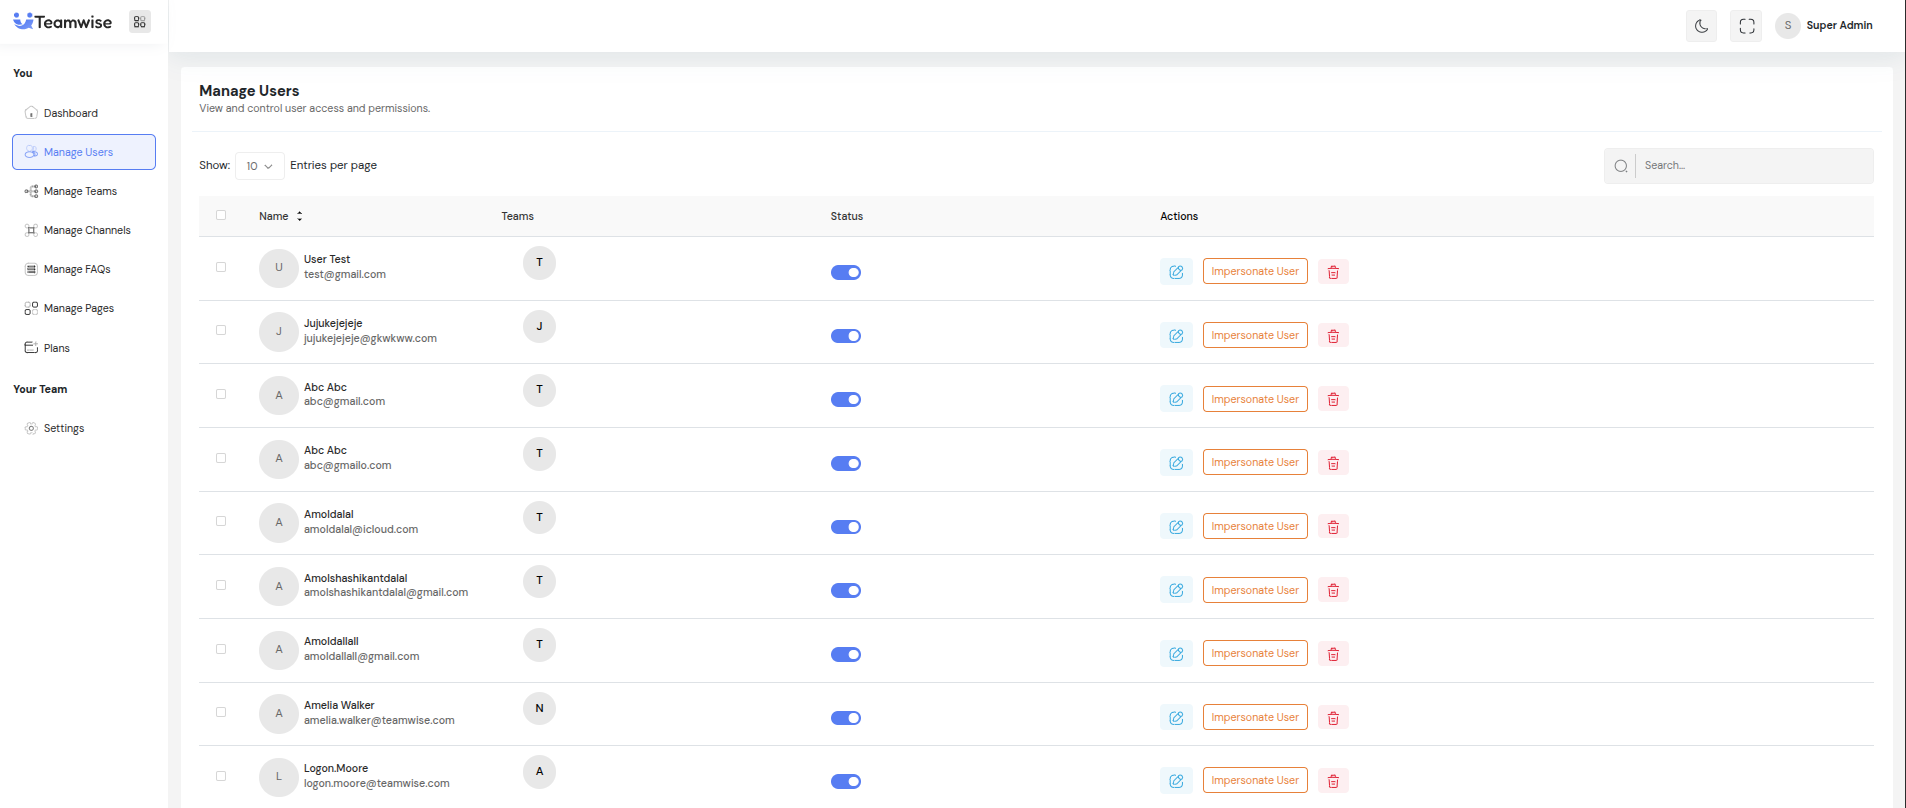Check the select-all checkbox in header
Viewport: 1906px width, 808px height.
click(x=221, y=215)
